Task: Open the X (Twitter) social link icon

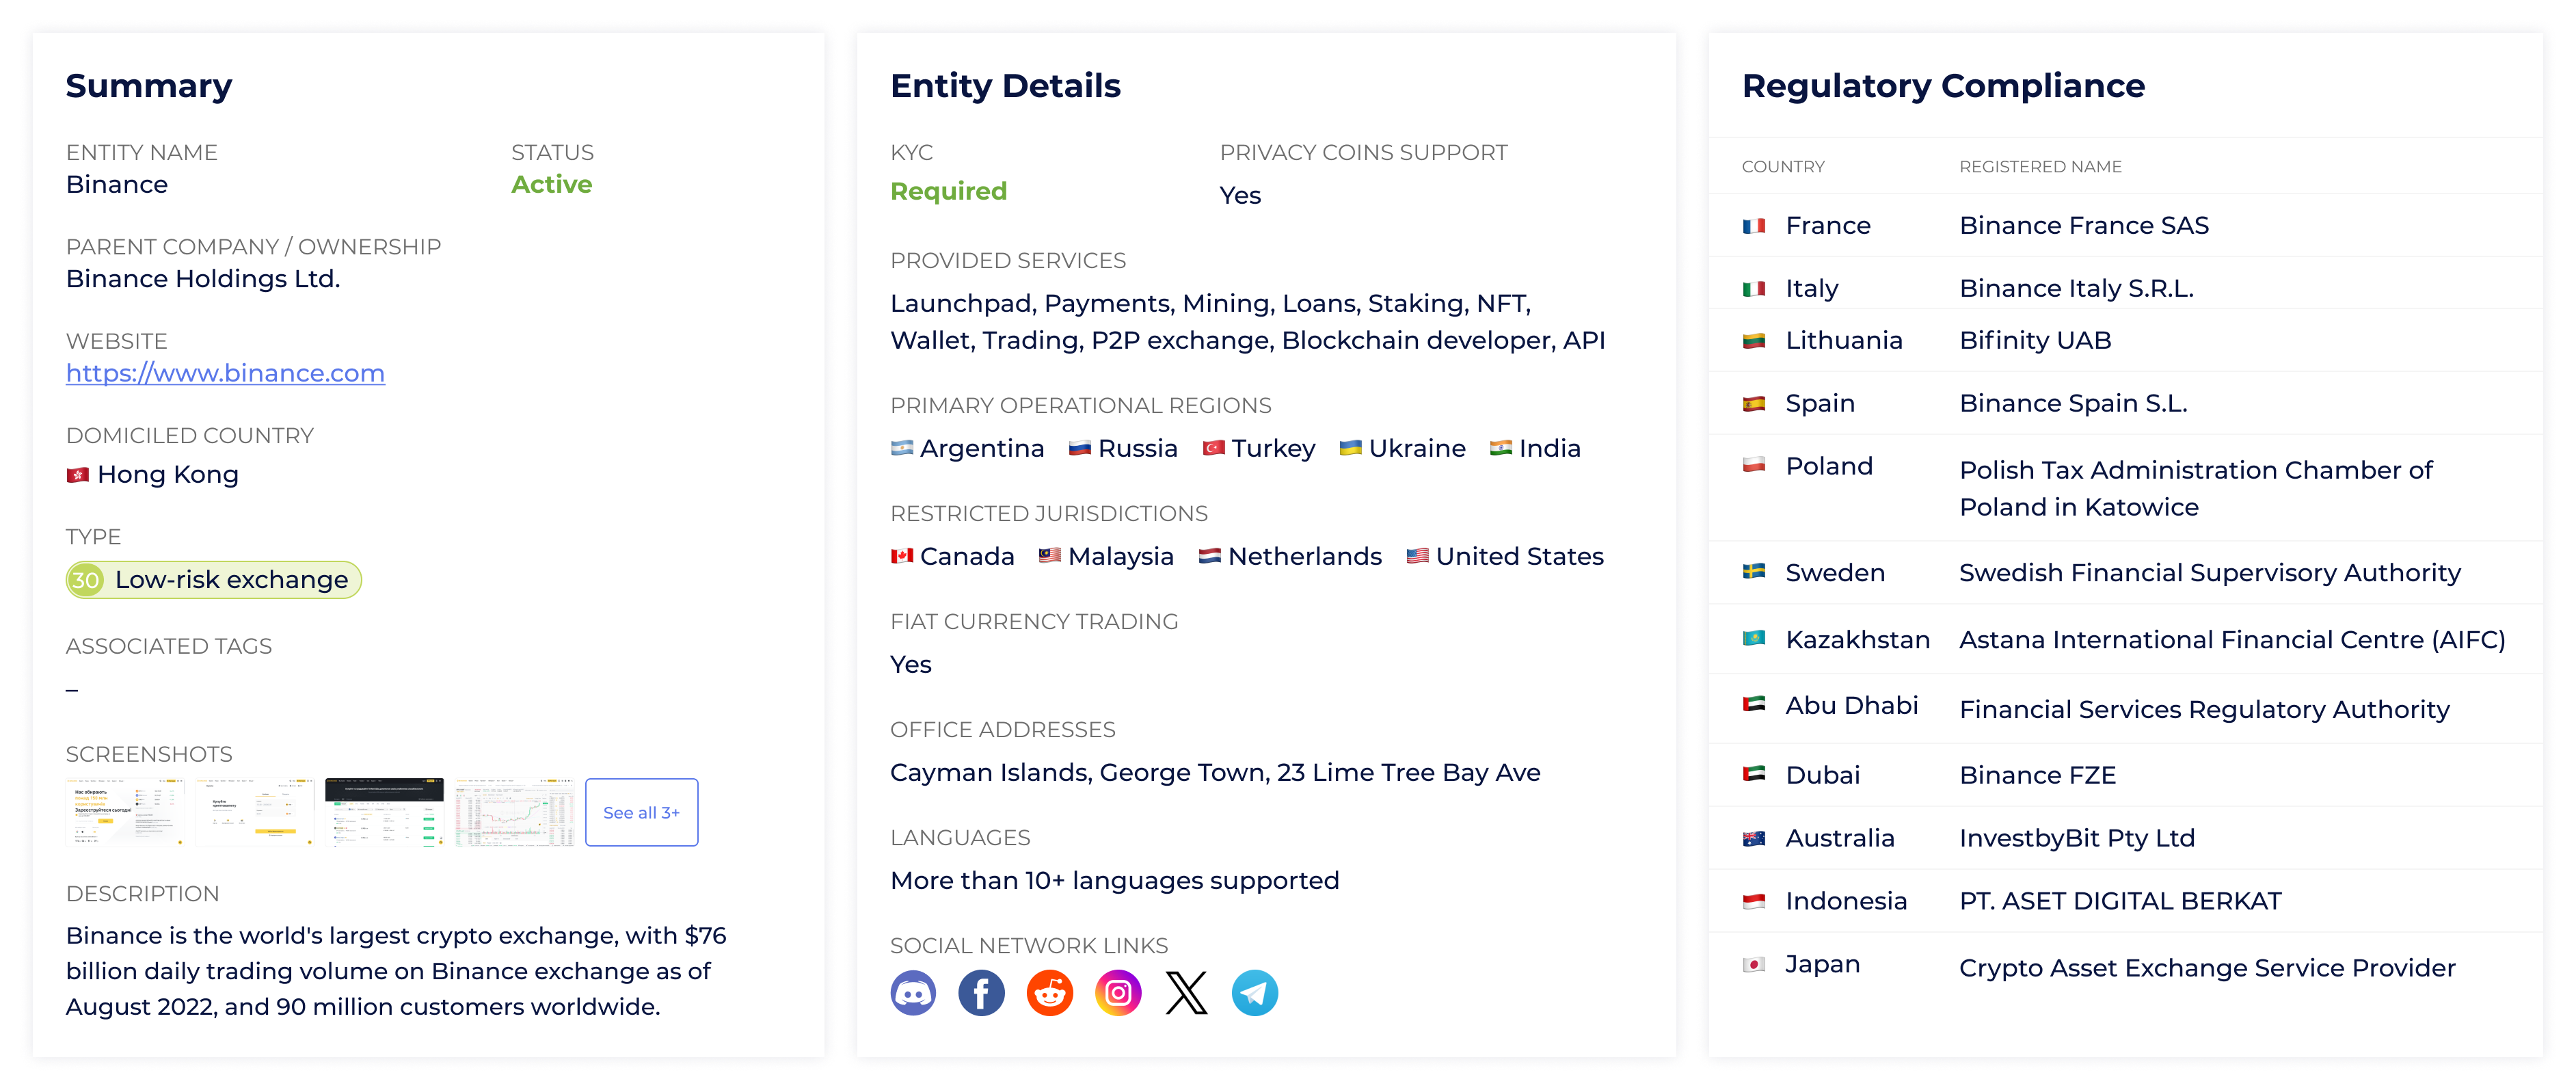Action: click(1186, 993)
